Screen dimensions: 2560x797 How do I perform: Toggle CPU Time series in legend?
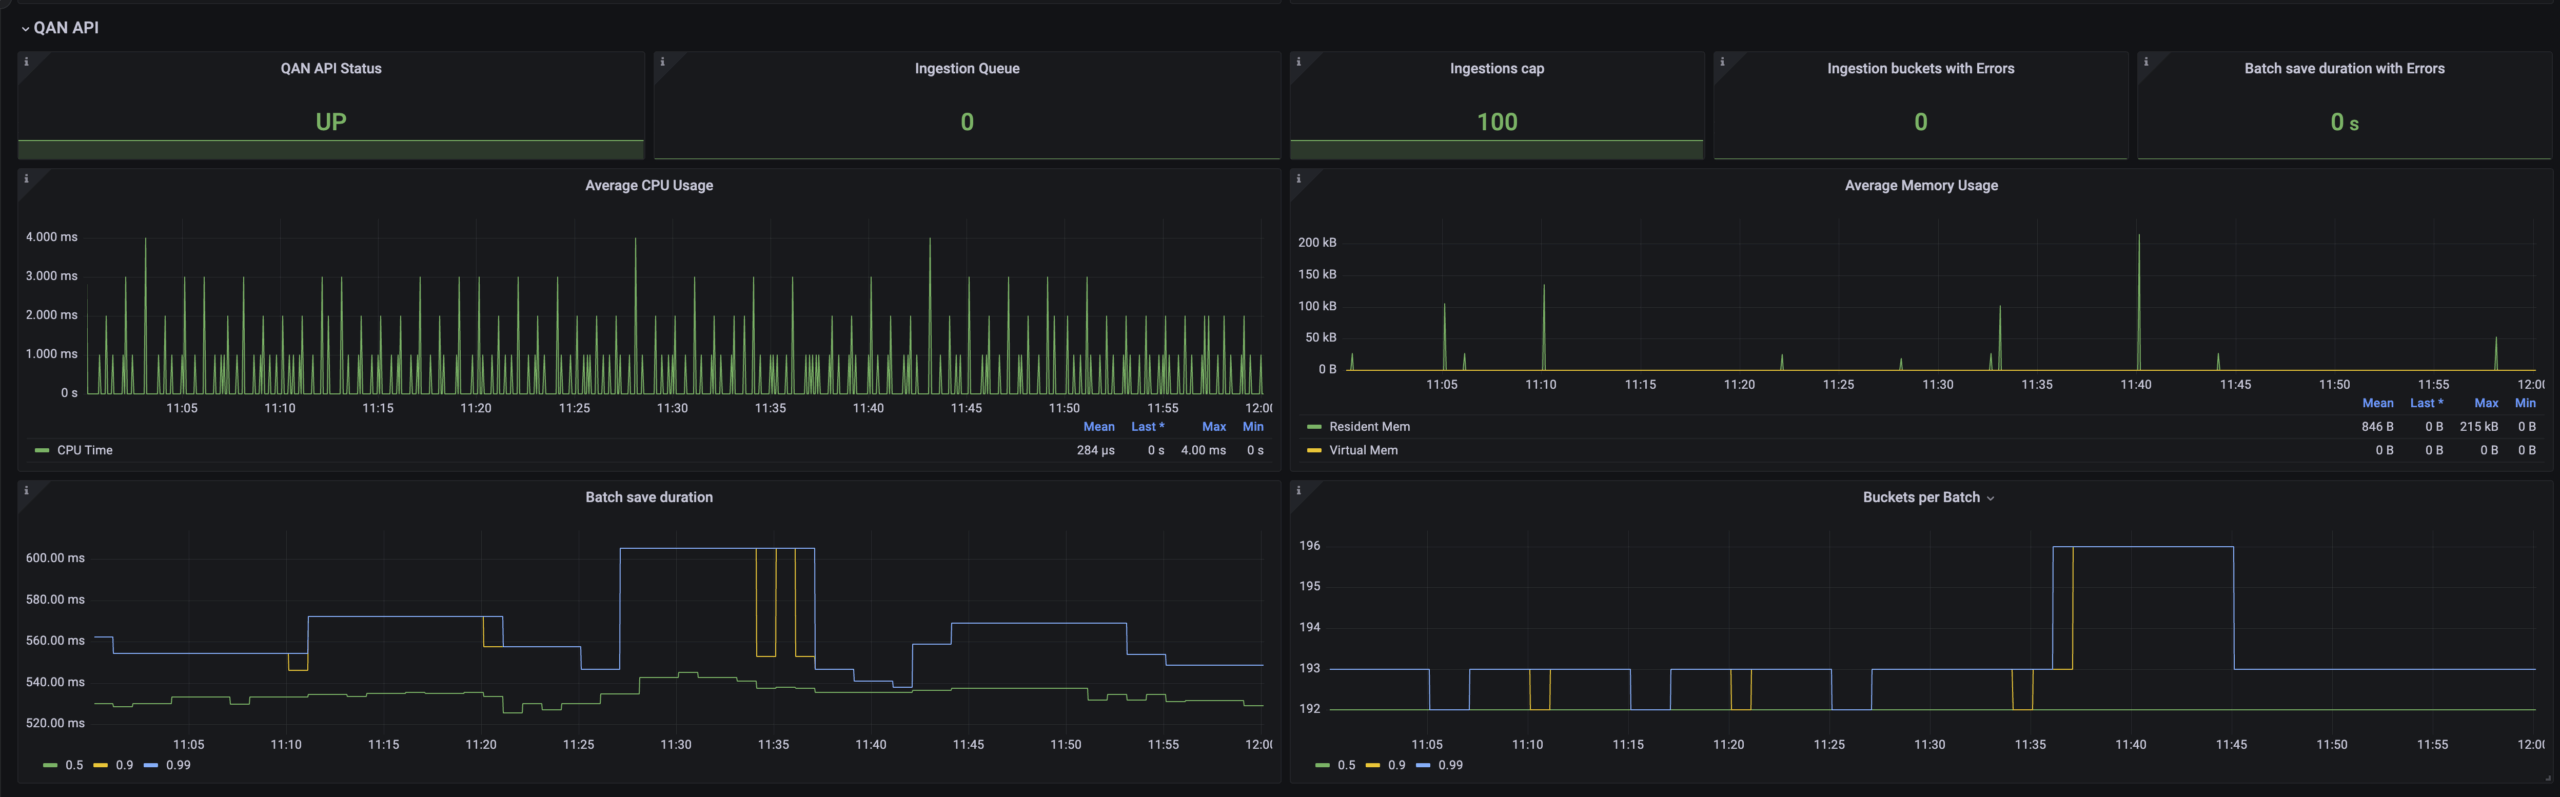[84, 451]
